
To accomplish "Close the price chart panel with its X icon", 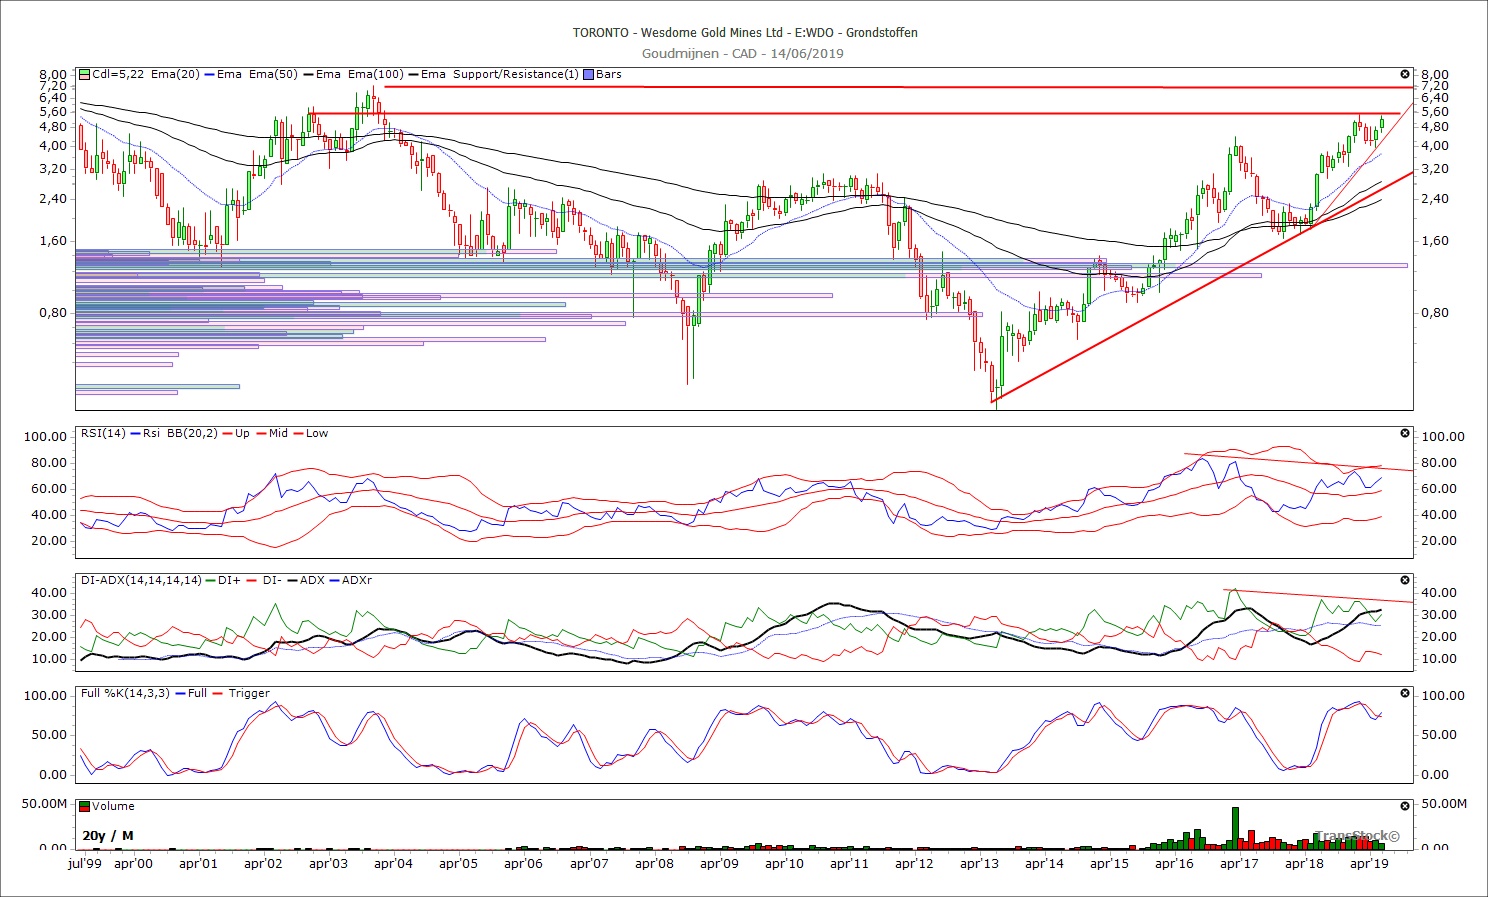I will coord(1405,74).
